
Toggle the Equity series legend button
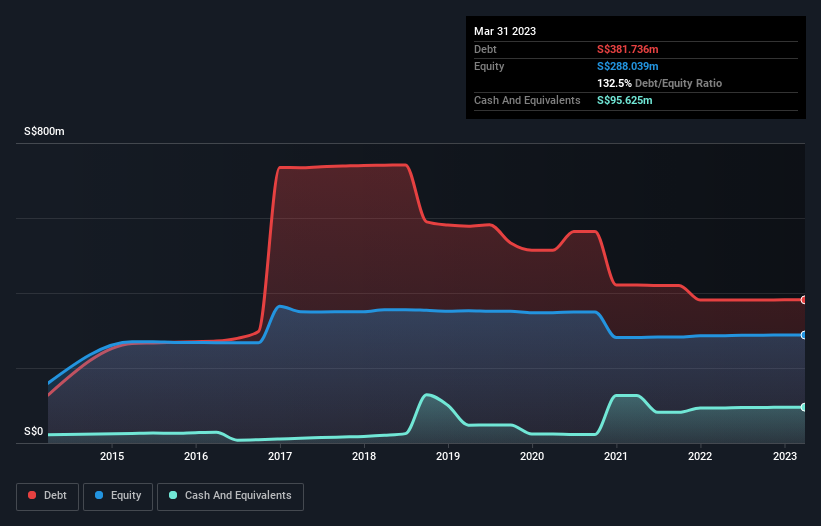[x=118, y=496]
